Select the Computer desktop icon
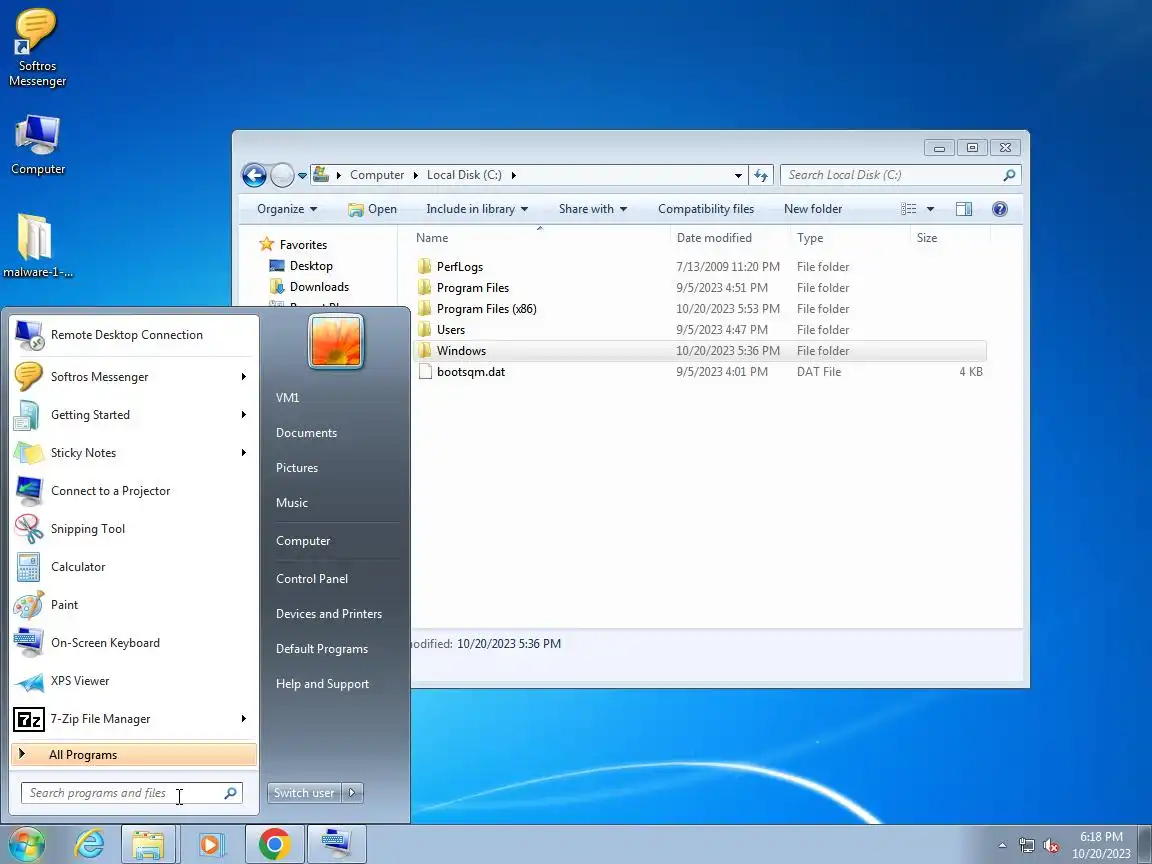The width and height of the screenshot is (1152, 864). (x=37, y=145)
